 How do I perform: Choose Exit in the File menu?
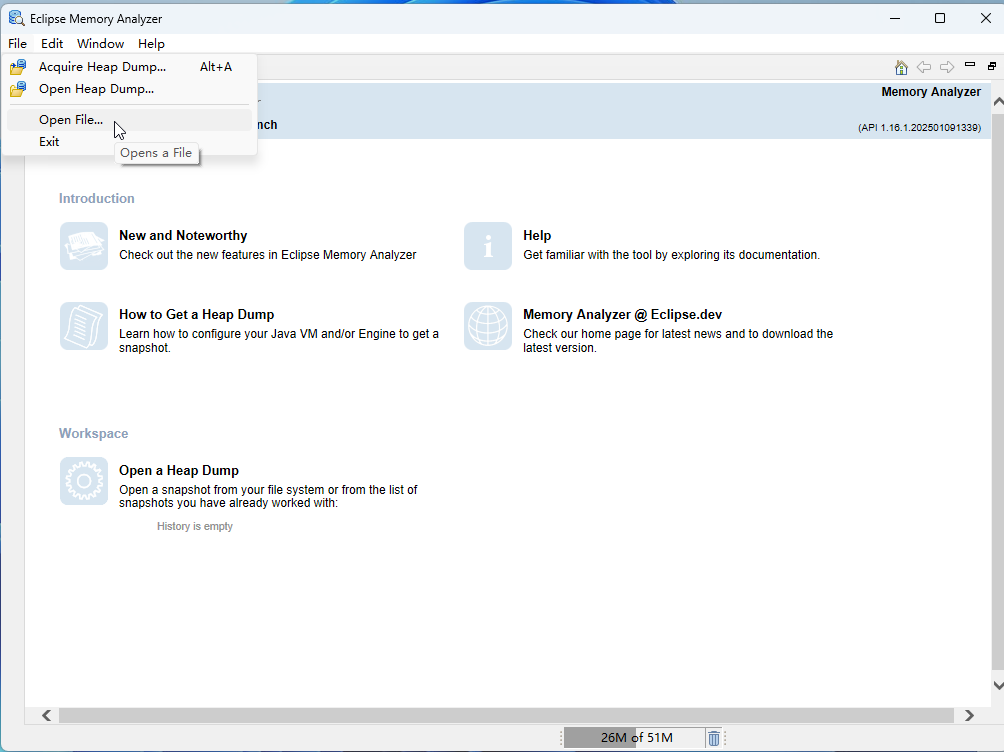pos(129,142)
